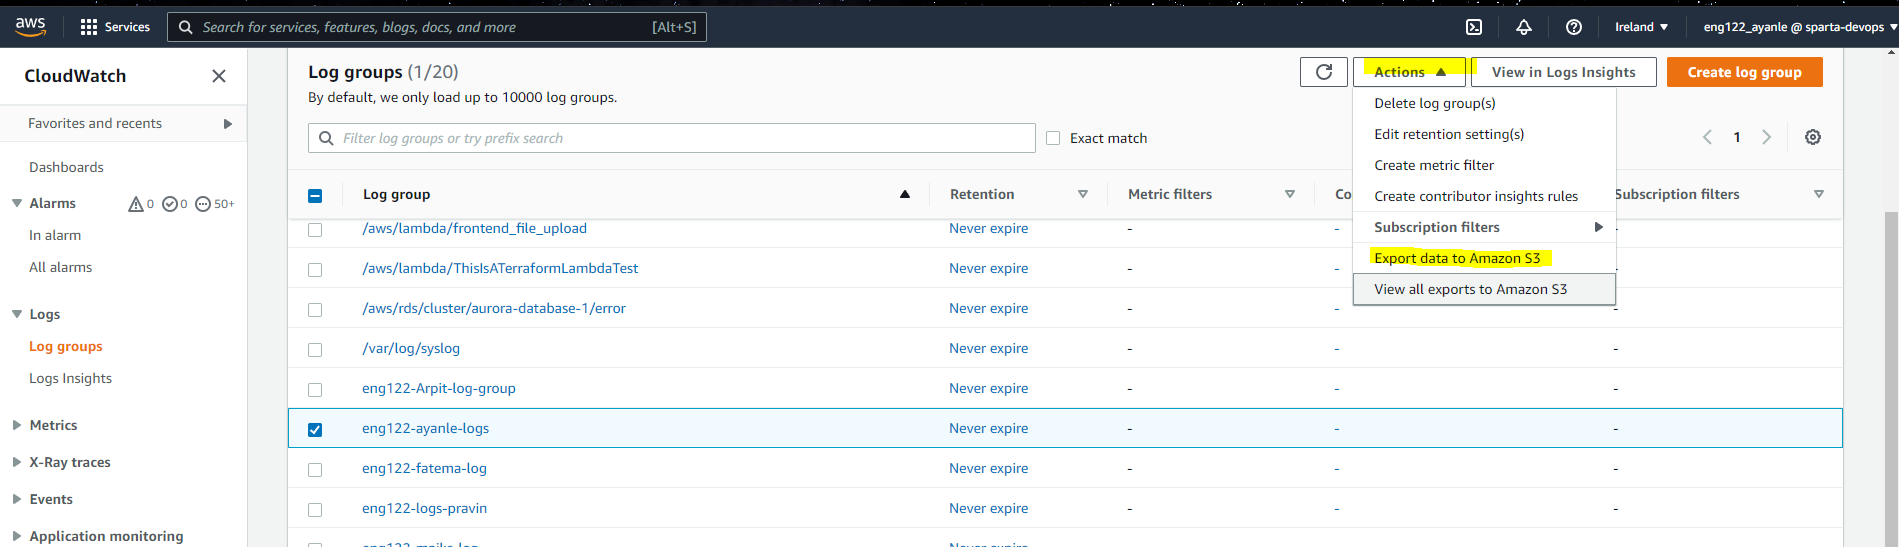Expand the X-Ray traces section
Image resolution: width=1899 pixels, height=547 pixels.
tap(17, 462)
